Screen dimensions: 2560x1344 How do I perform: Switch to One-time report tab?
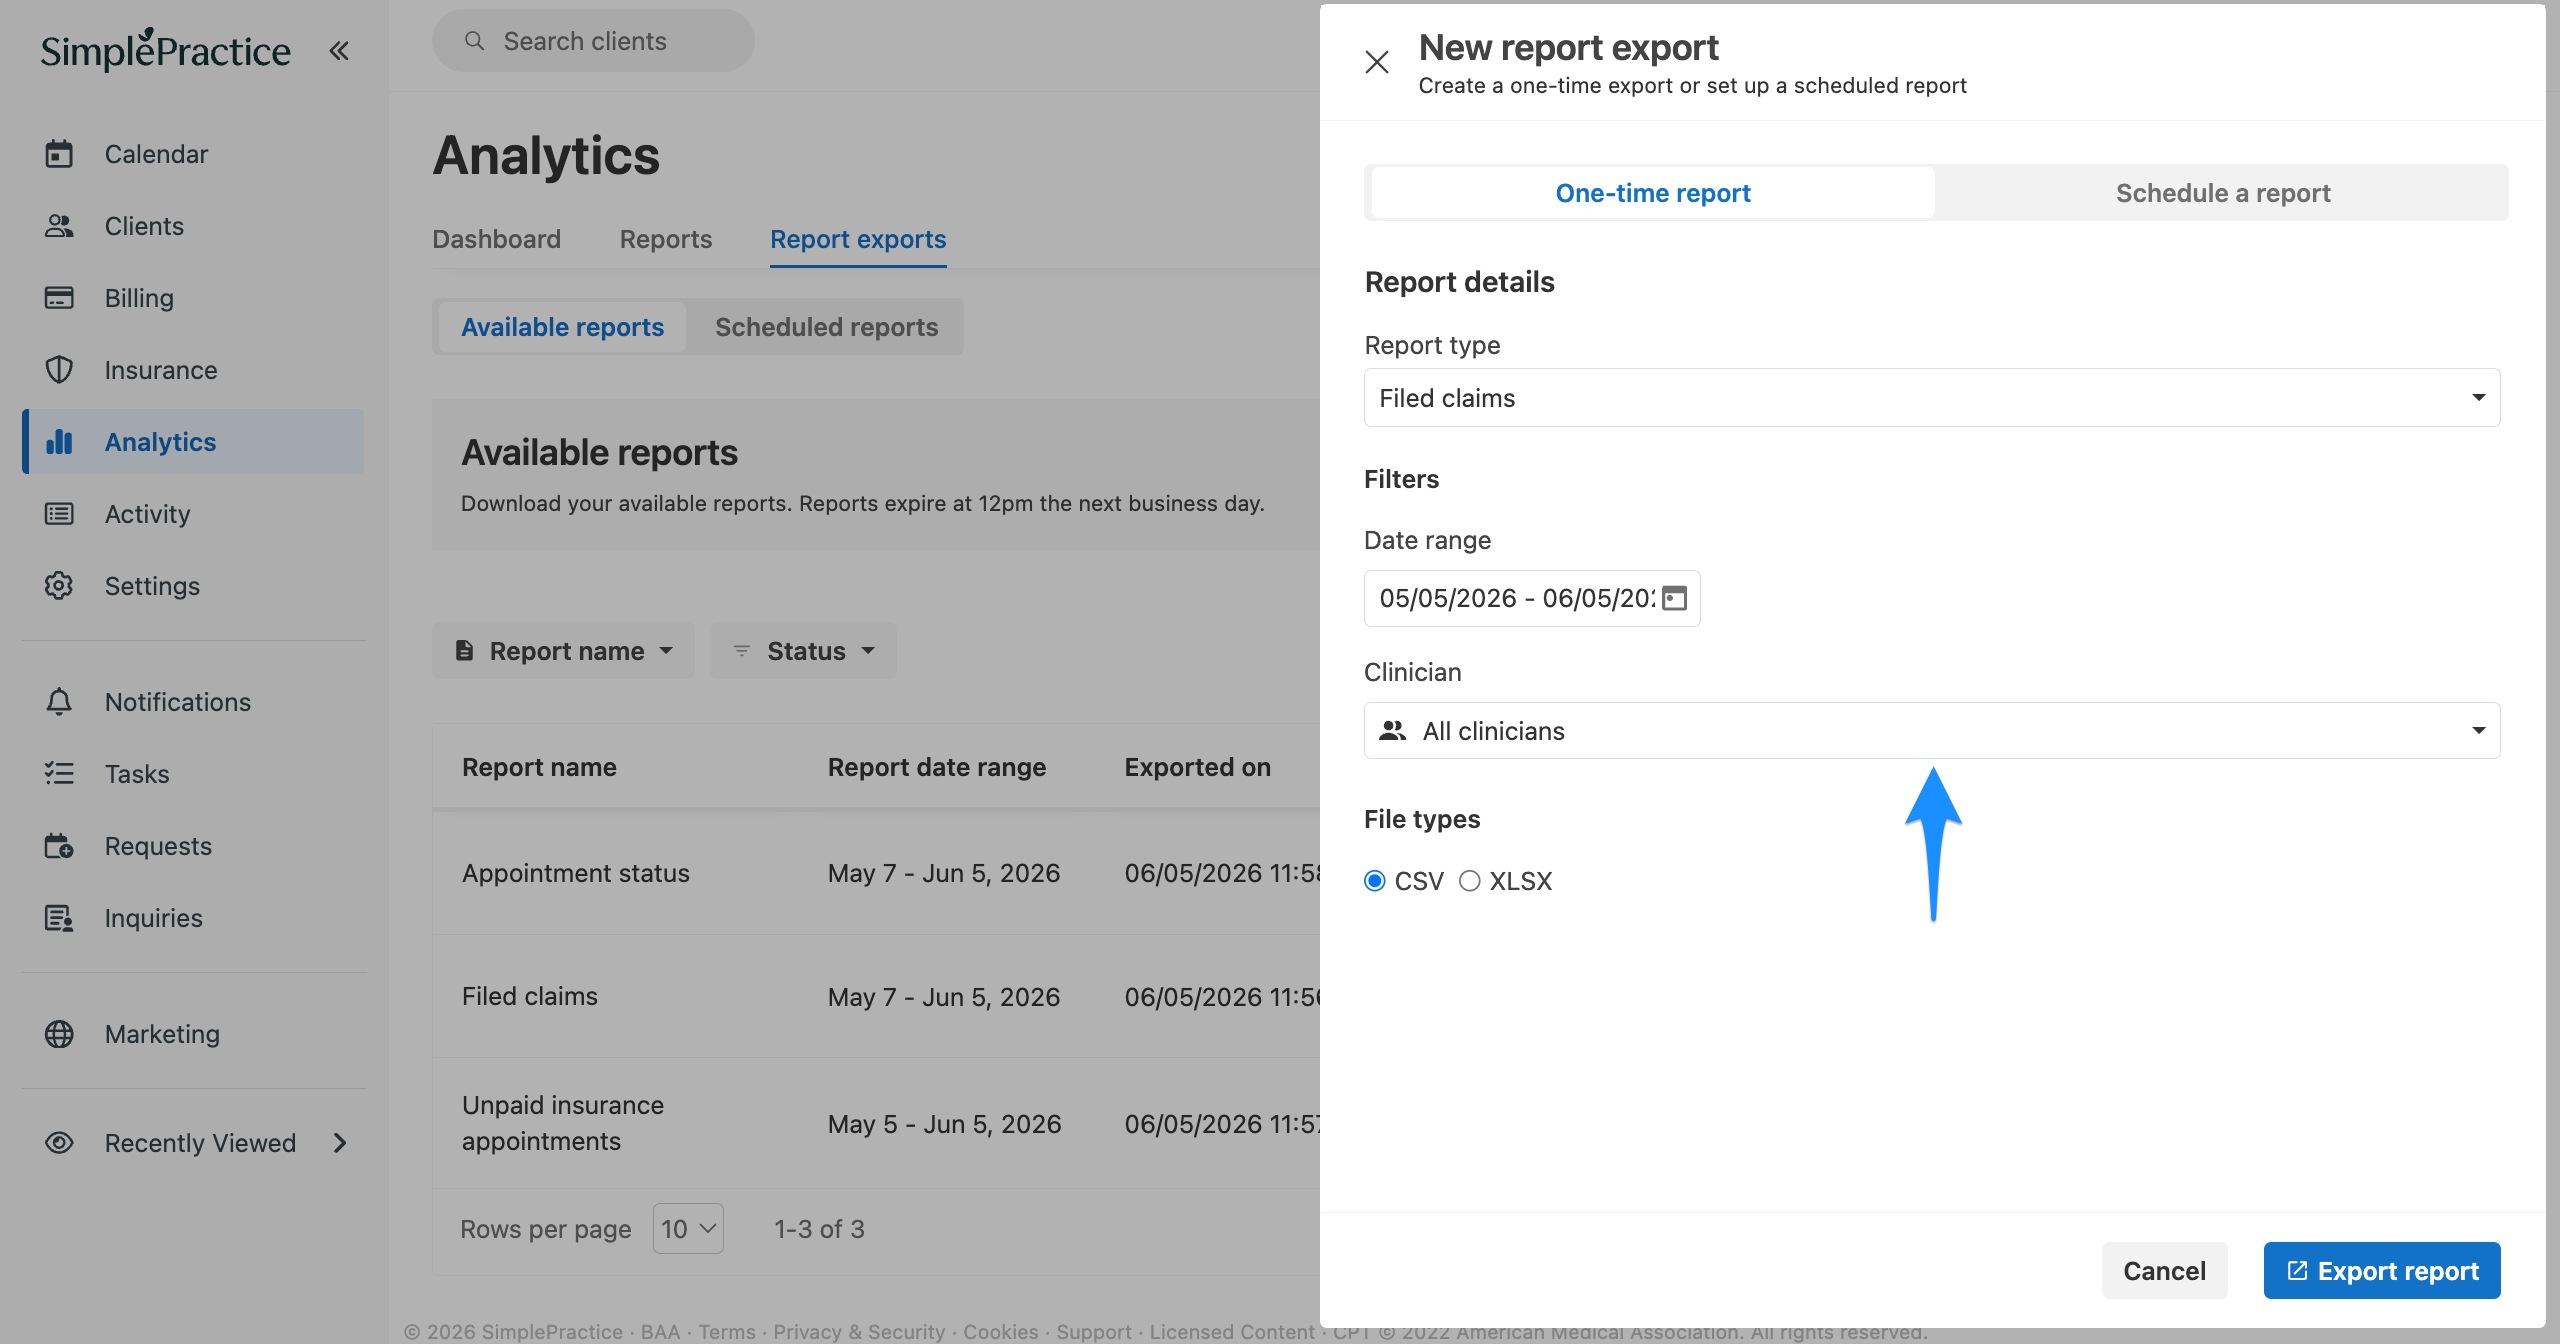coord(1653,193)
